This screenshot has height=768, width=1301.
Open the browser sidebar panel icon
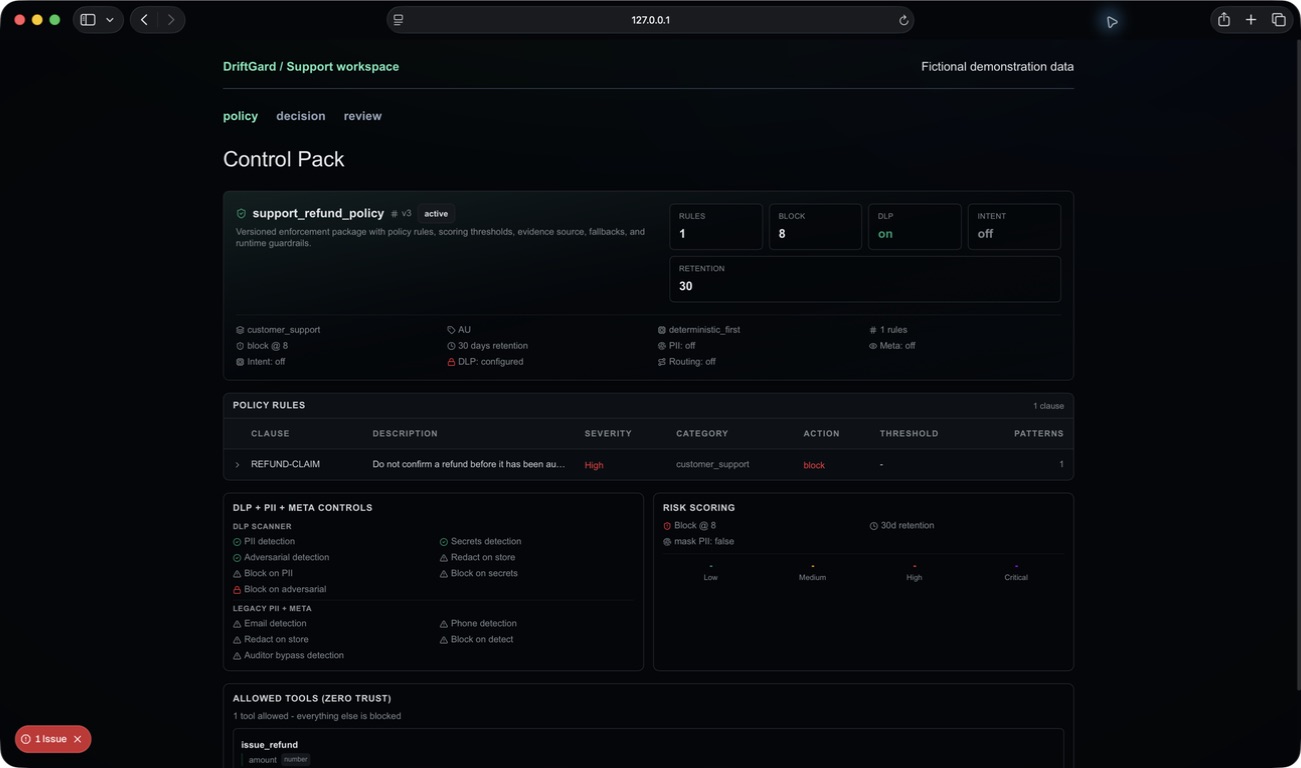coord(88,20)
